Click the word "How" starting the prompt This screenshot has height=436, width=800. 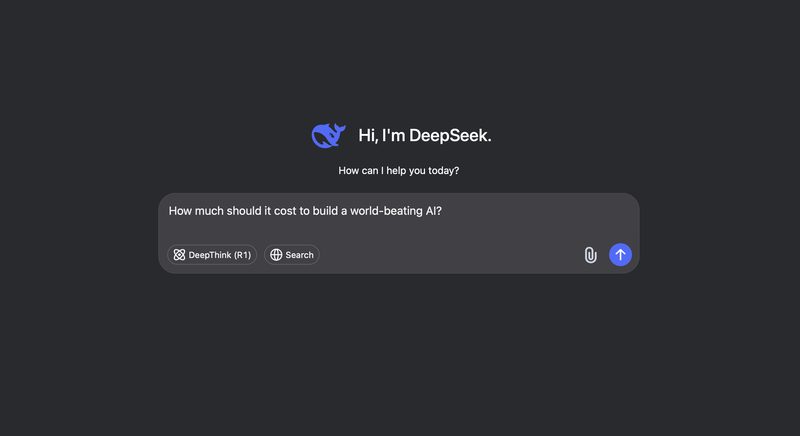(181, 211)
